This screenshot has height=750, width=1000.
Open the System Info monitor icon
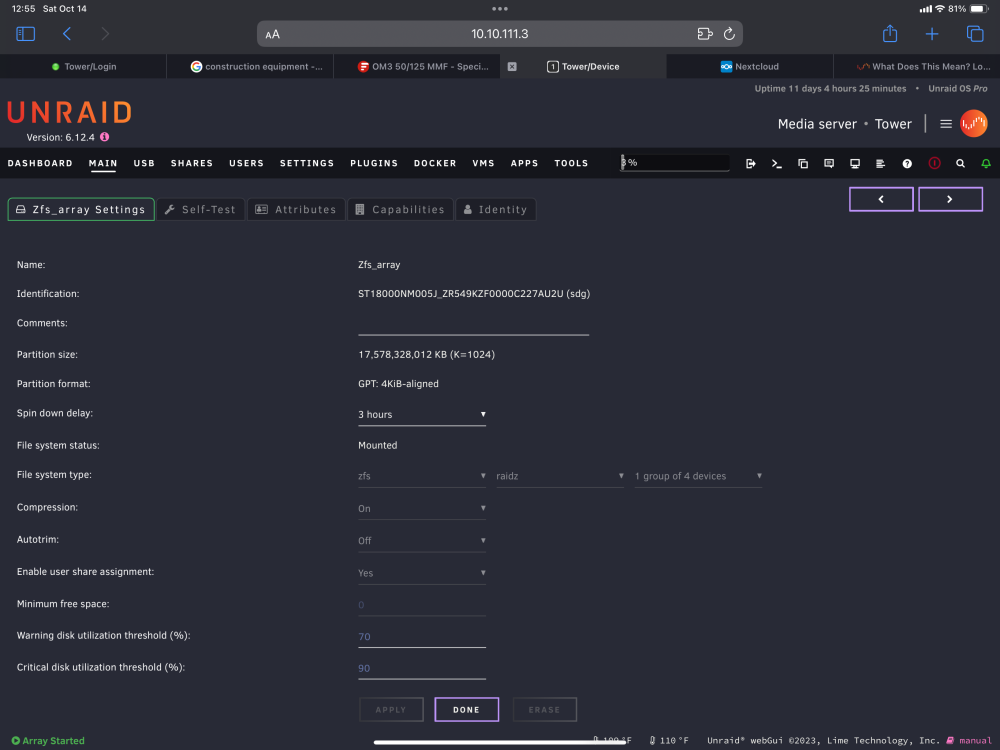coord(855,164)
